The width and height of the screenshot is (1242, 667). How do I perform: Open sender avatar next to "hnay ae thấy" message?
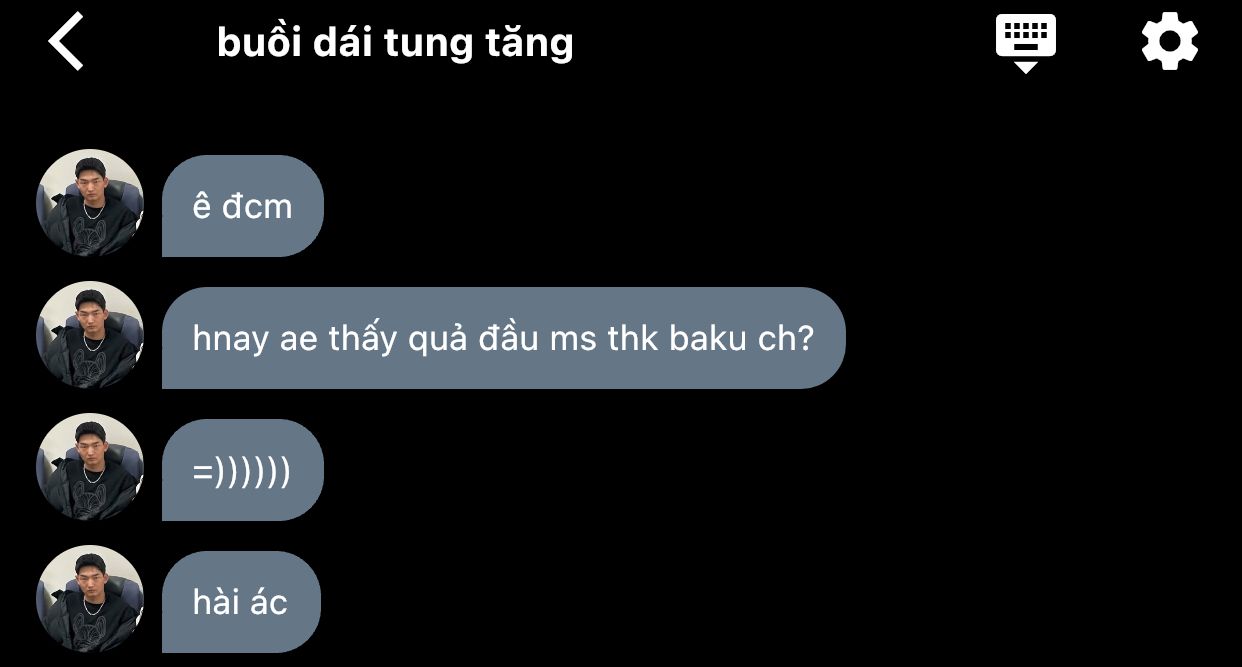(90, 335)
